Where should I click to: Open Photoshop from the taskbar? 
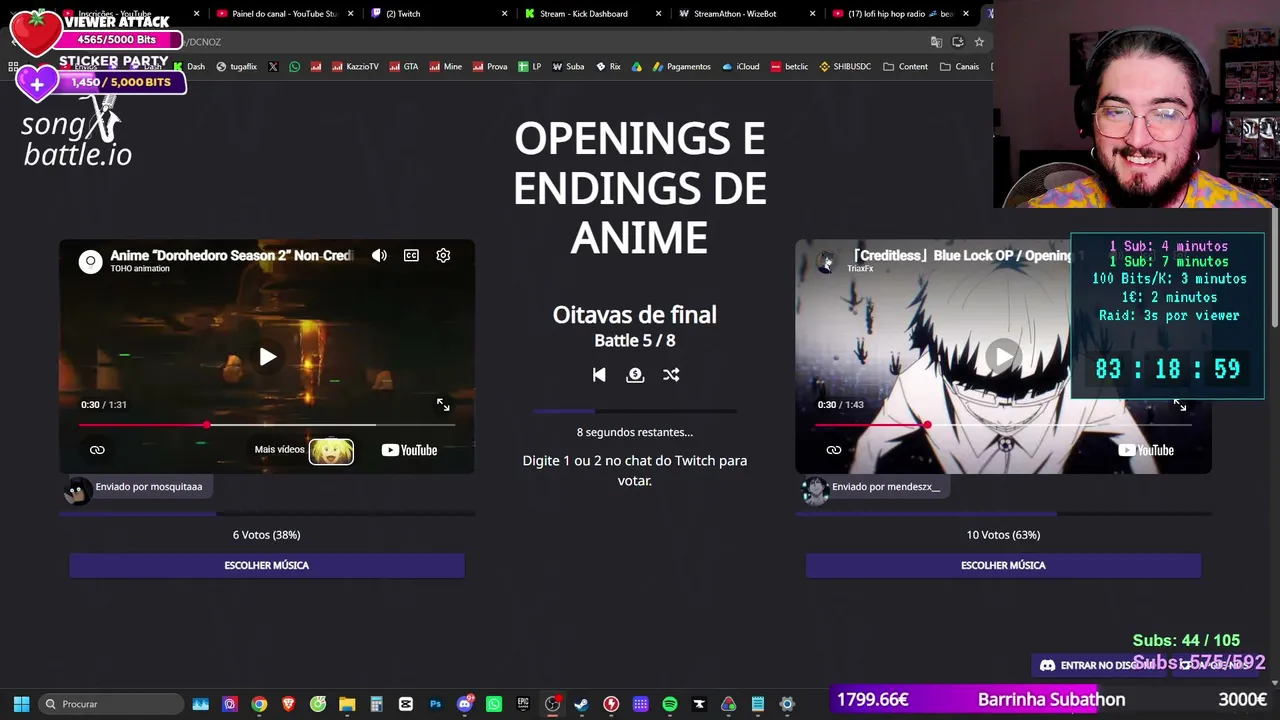coord(435,704)
